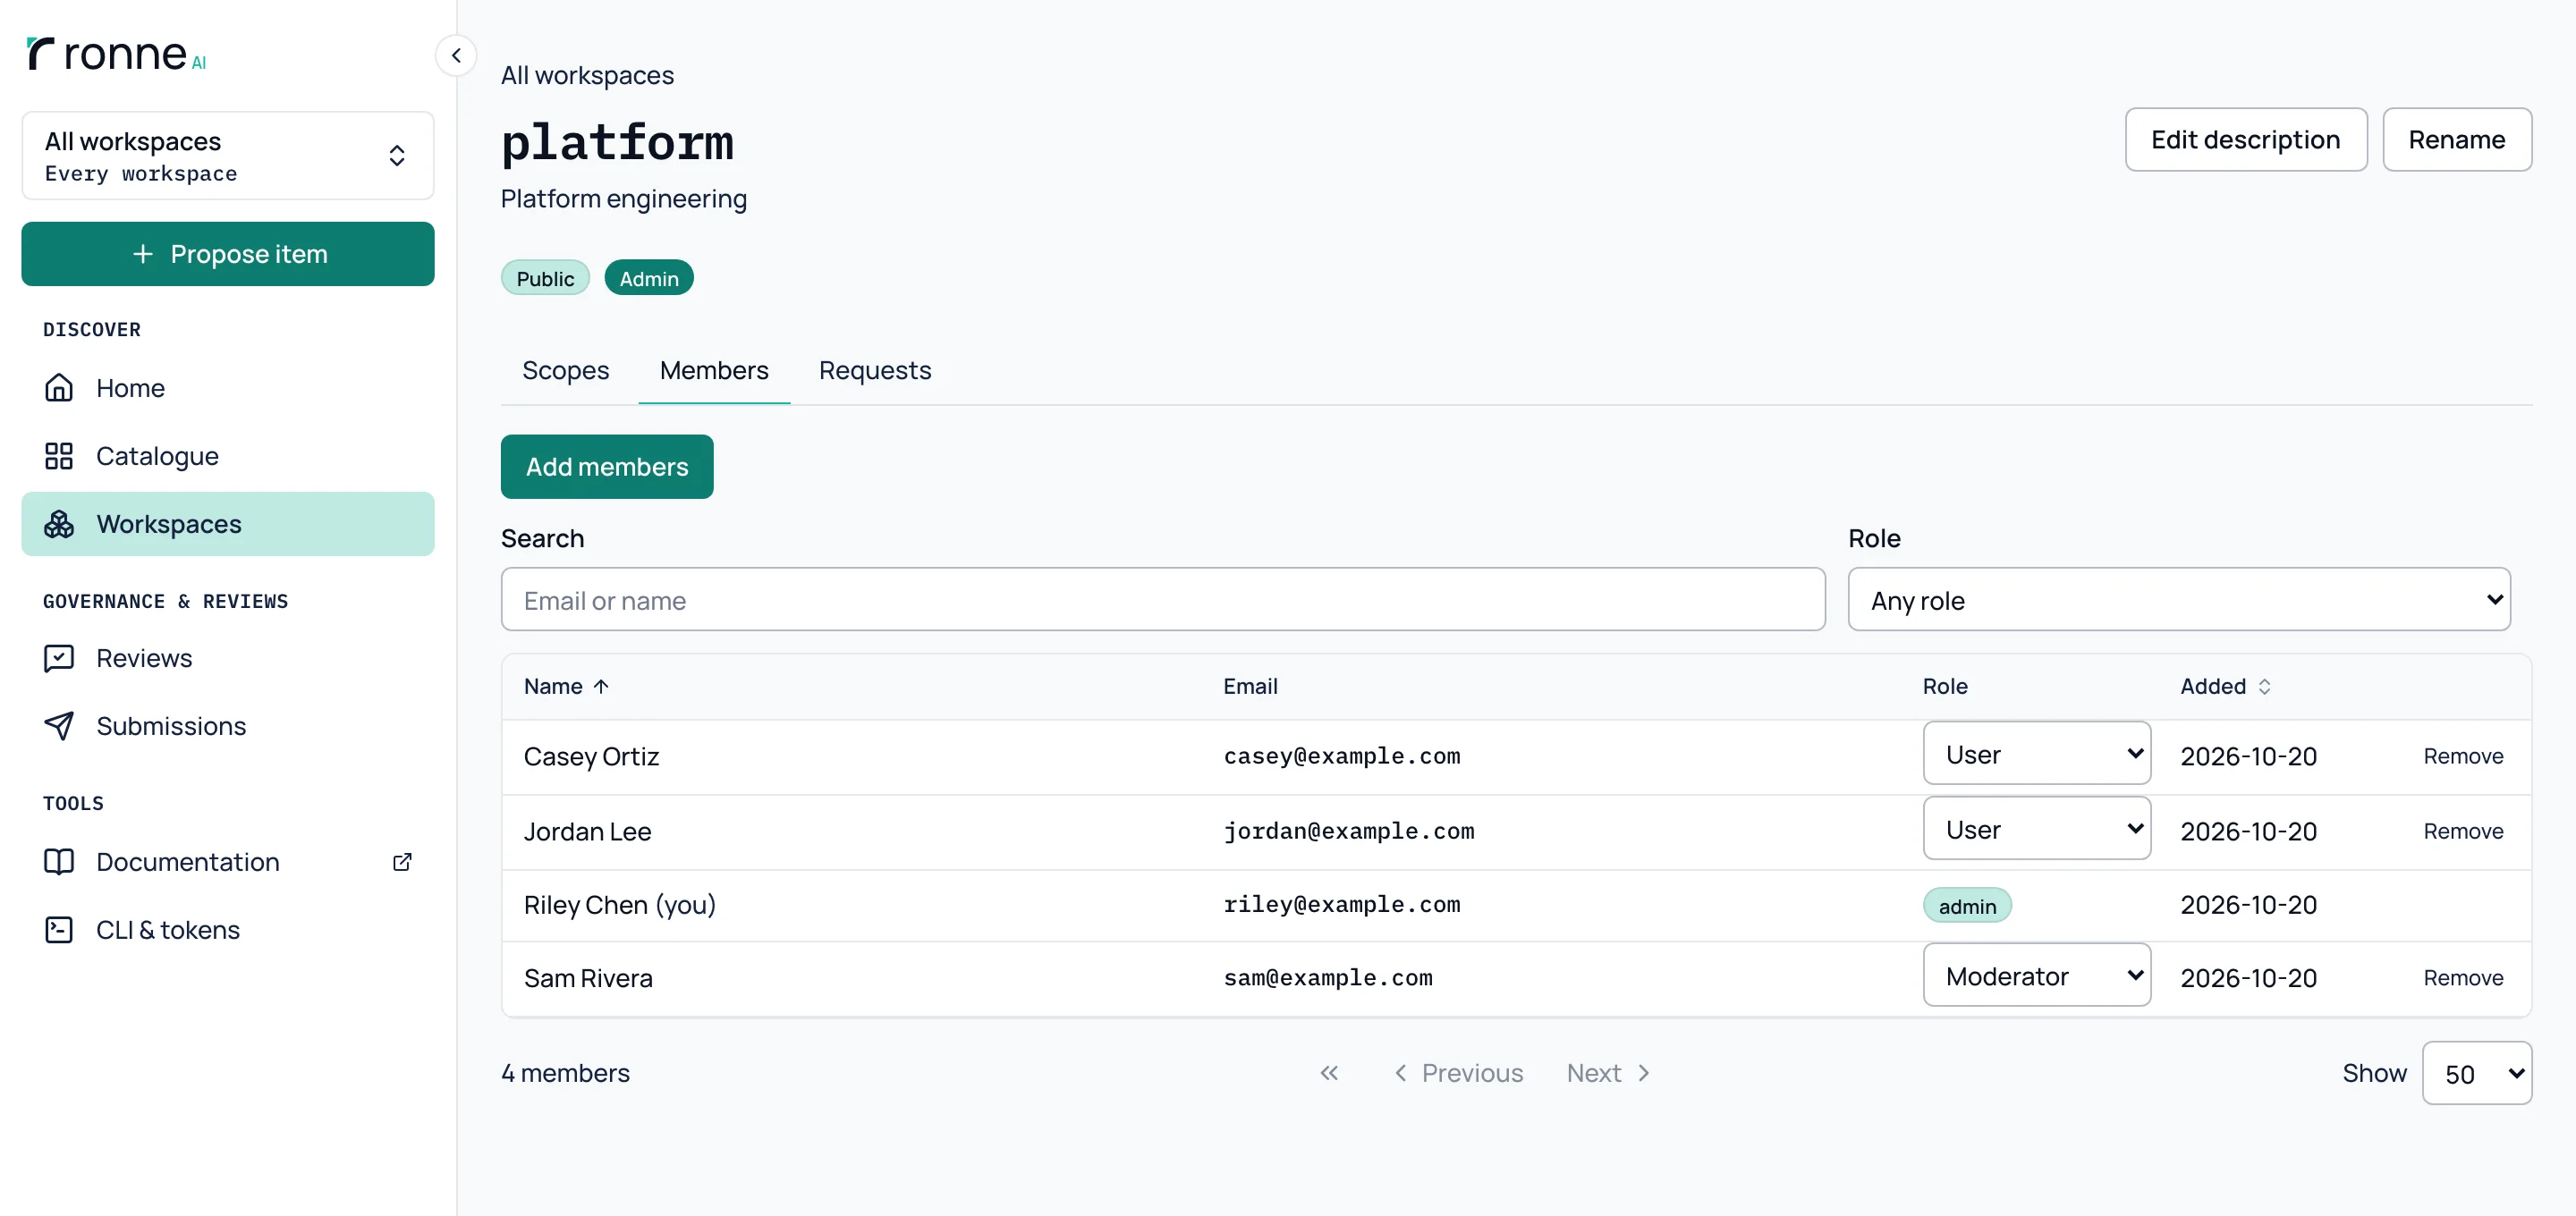Go to the Next page
Screen dimensions: 2576x1216
point(1608,1073)
